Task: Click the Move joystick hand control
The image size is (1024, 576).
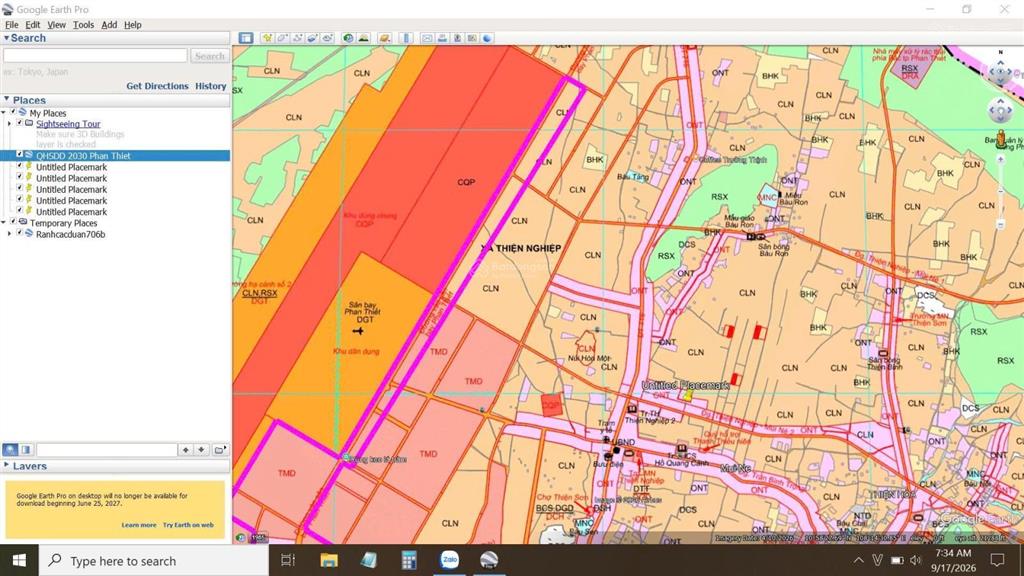Action: click(1000, 111)
